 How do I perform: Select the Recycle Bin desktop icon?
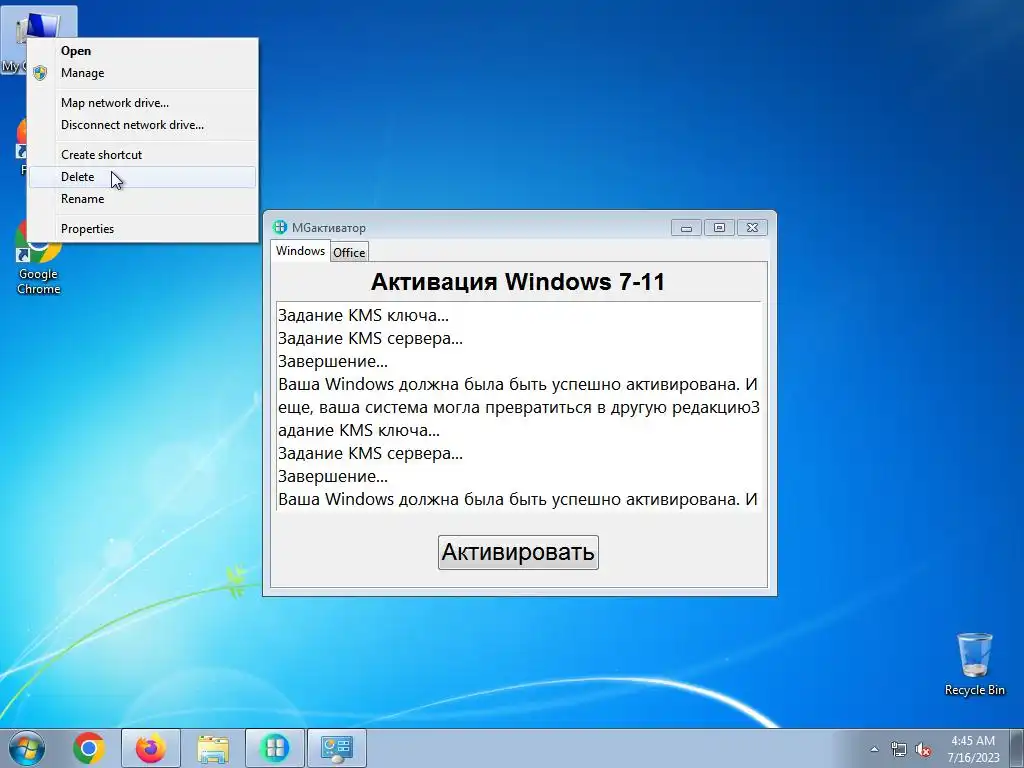click(974, 664)
